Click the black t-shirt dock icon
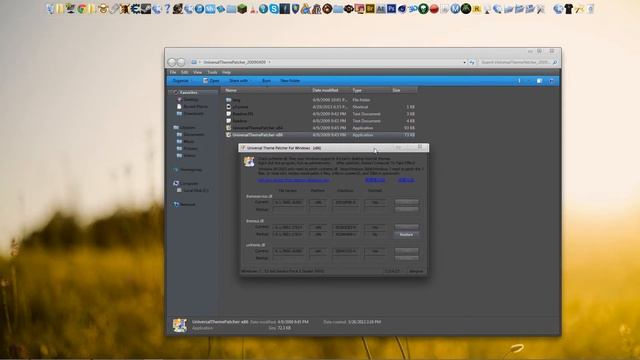Screen dimensions: 640x360 [x=569, y=9]
